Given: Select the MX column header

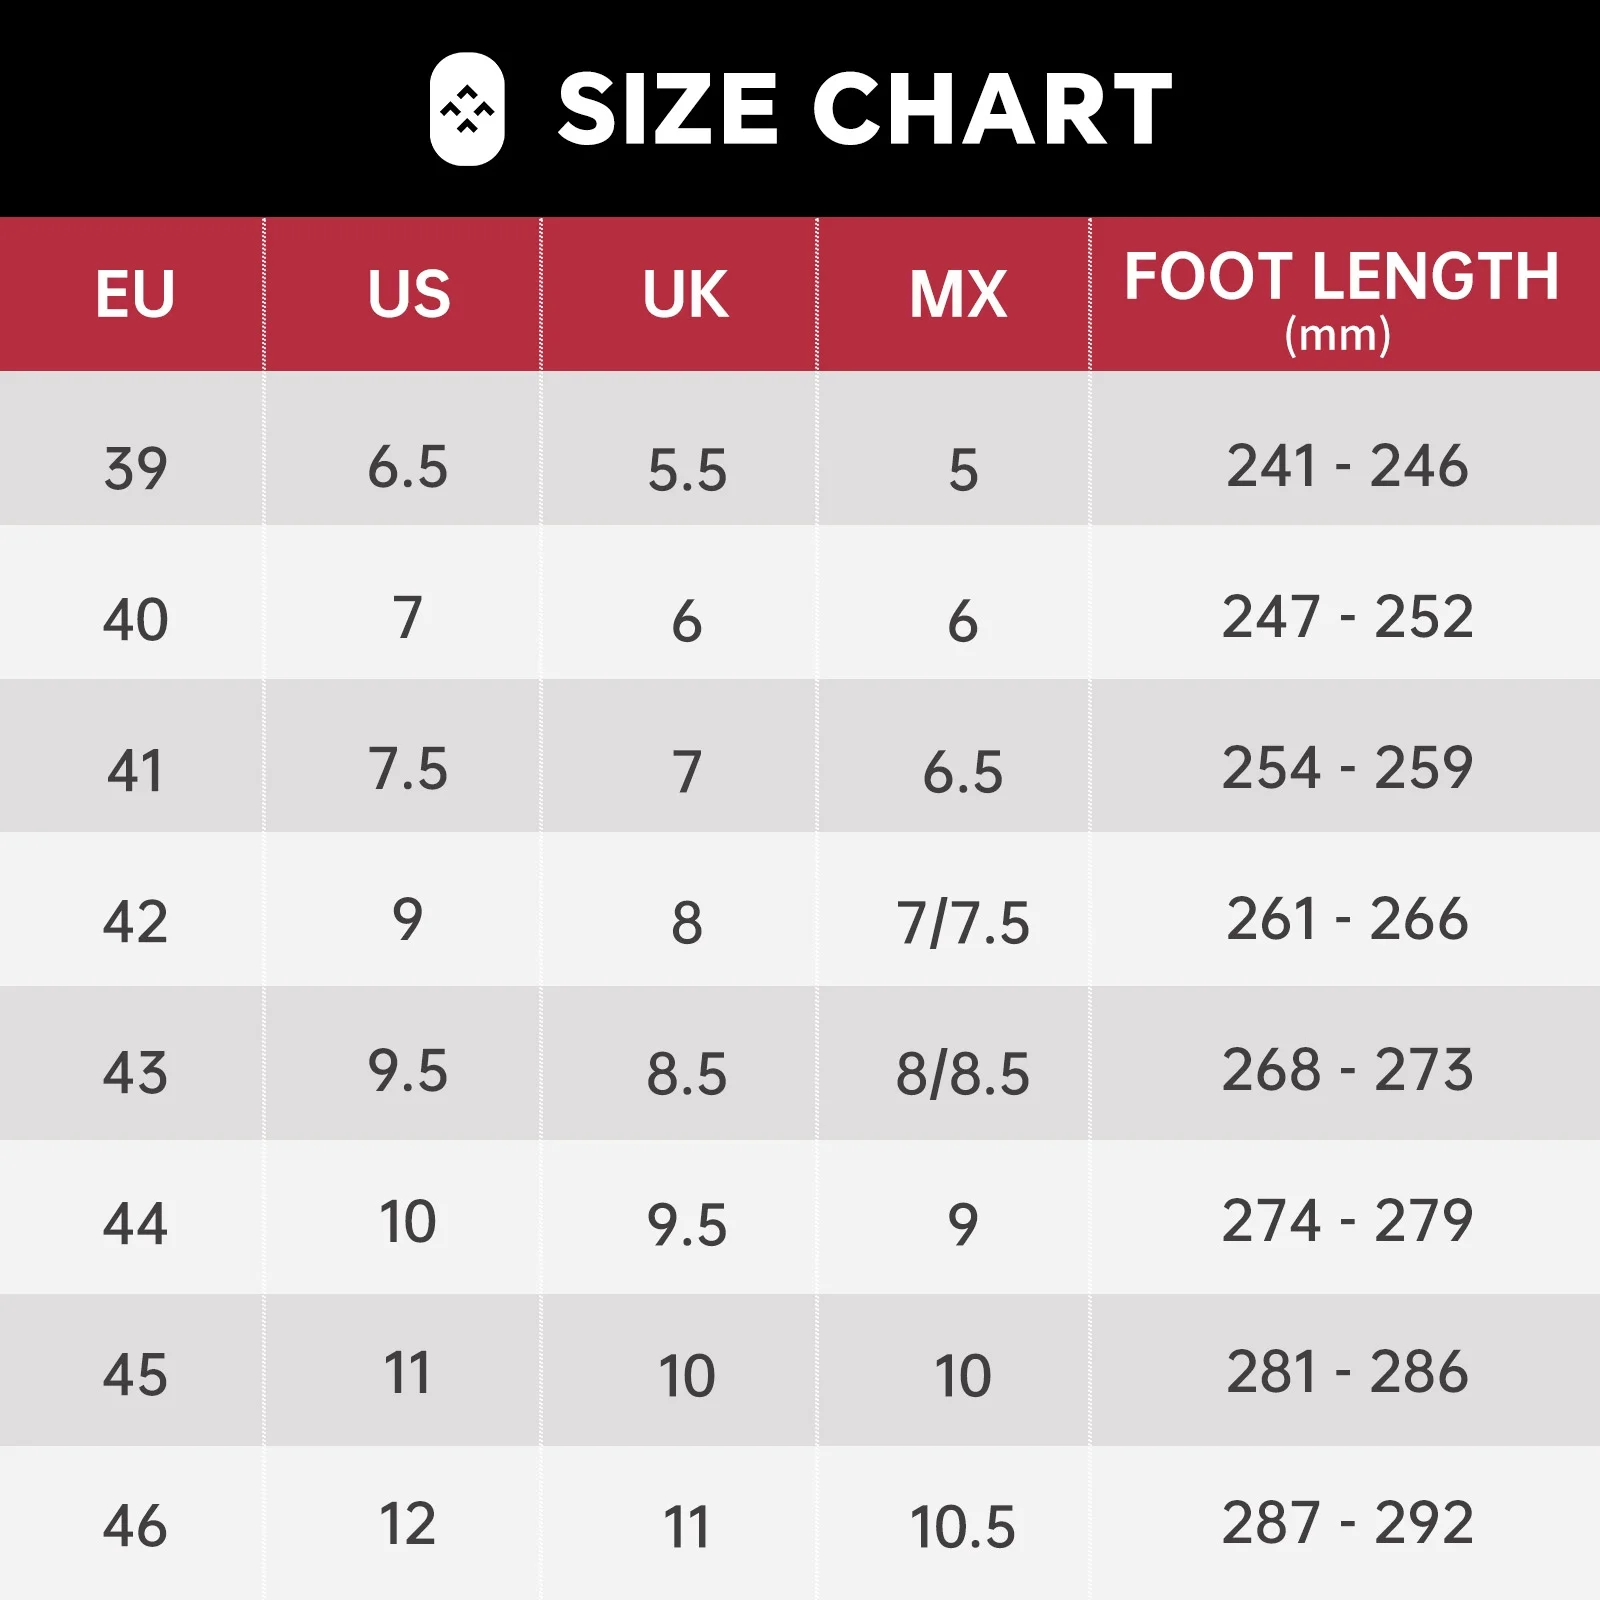Looking at the screenshot, I should (x=958, y=294).
